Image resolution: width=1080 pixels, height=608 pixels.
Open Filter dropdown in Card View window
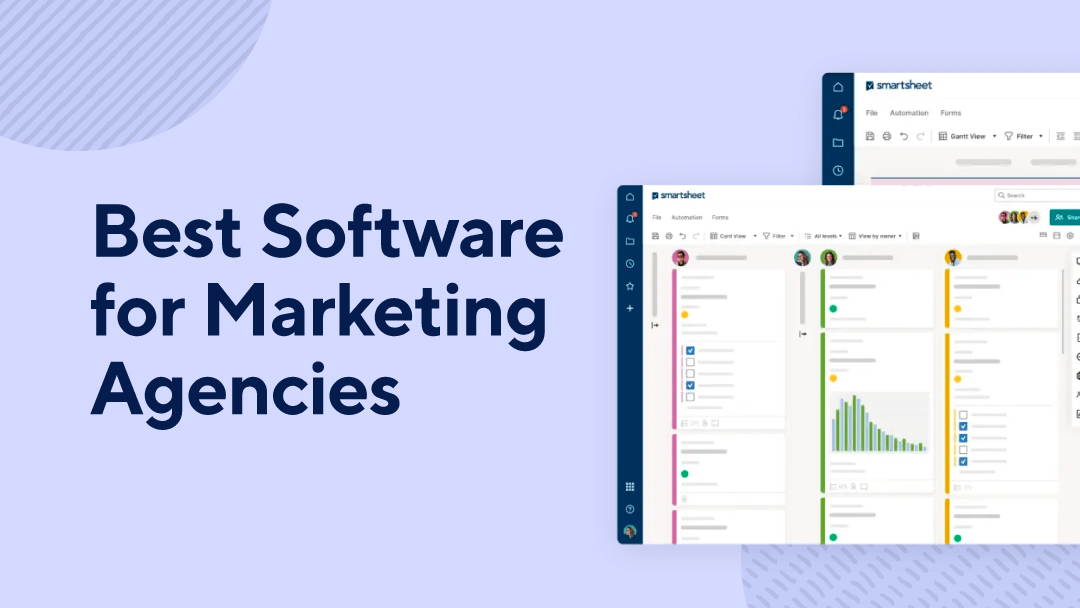(778, 236)
